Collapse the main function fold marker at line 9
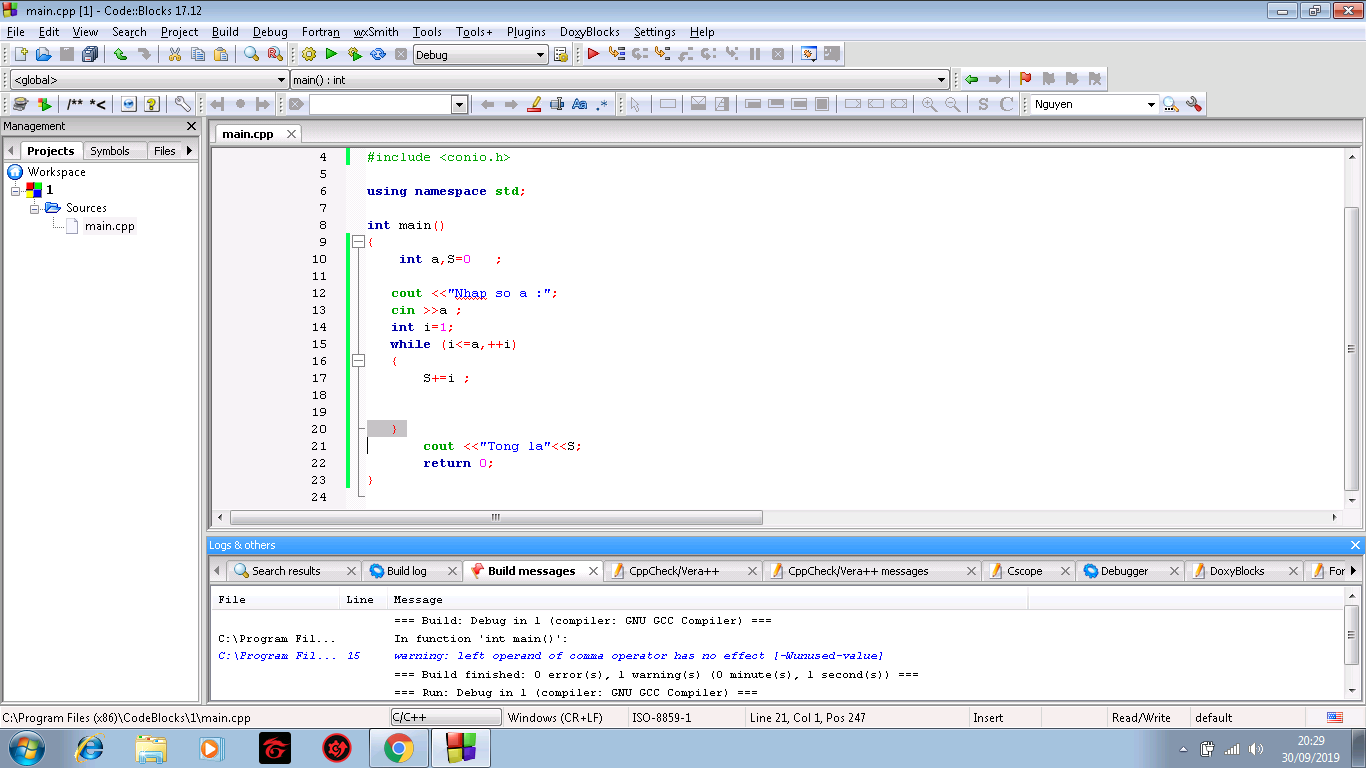Image resolution: width=1366 pixels, height=768 pixels. [358, 242]
